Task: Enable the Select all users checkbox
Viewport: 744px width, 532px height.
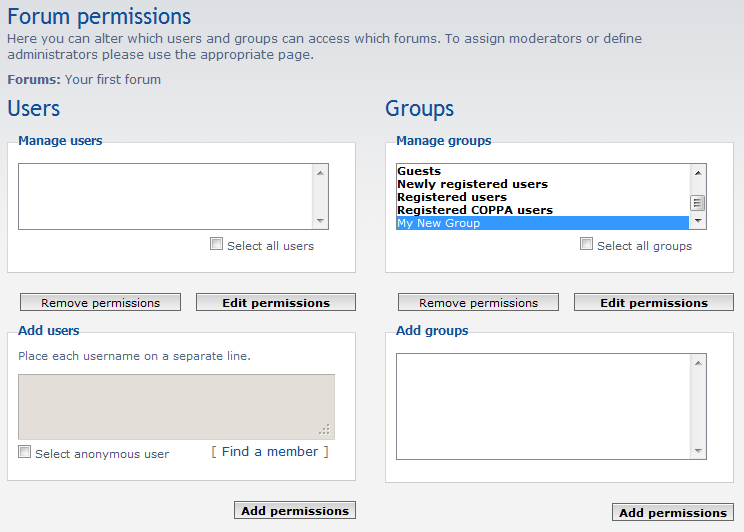Action: 217,244
